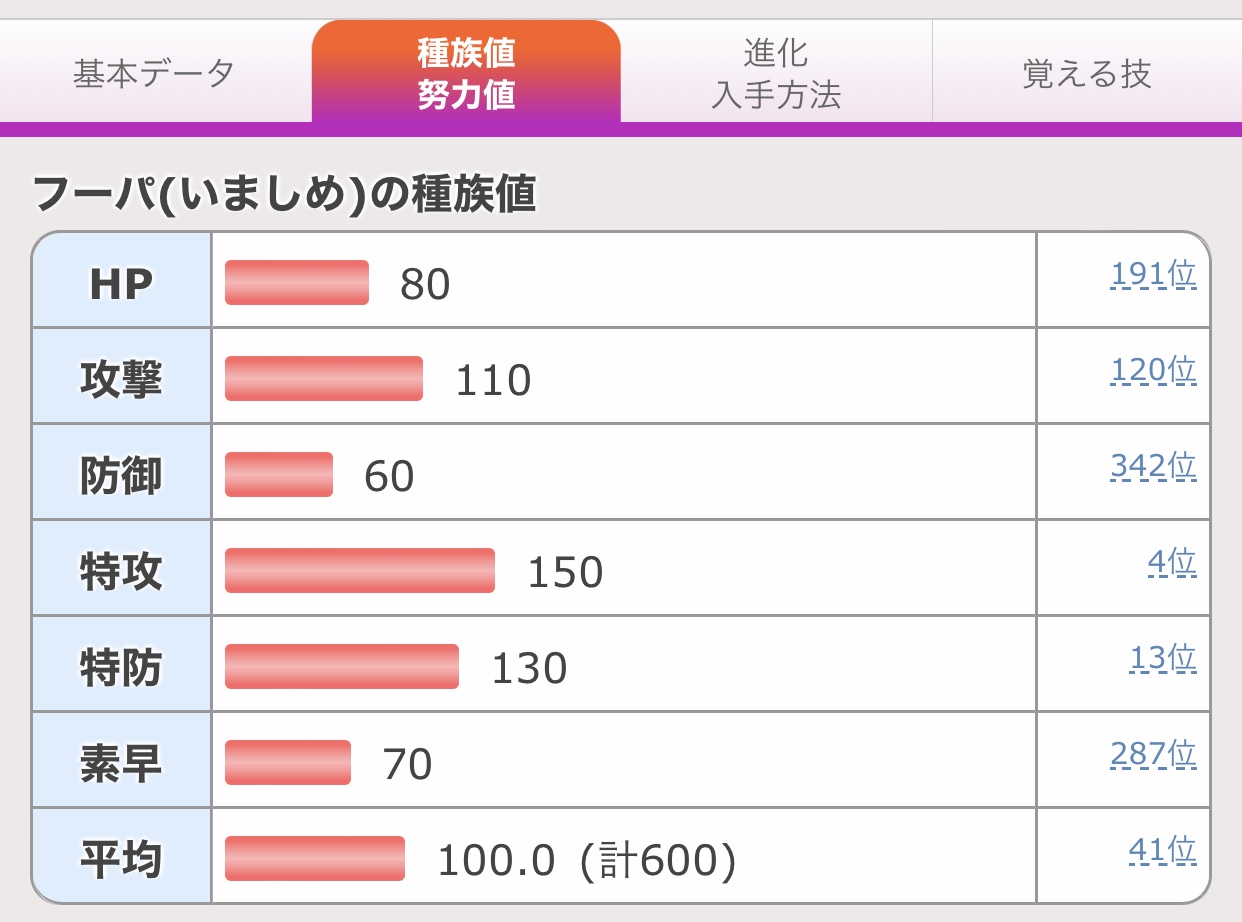This screenshot has width=1242, height=922.
Task: Click the 防御 row header
Action: coord(121,476)
